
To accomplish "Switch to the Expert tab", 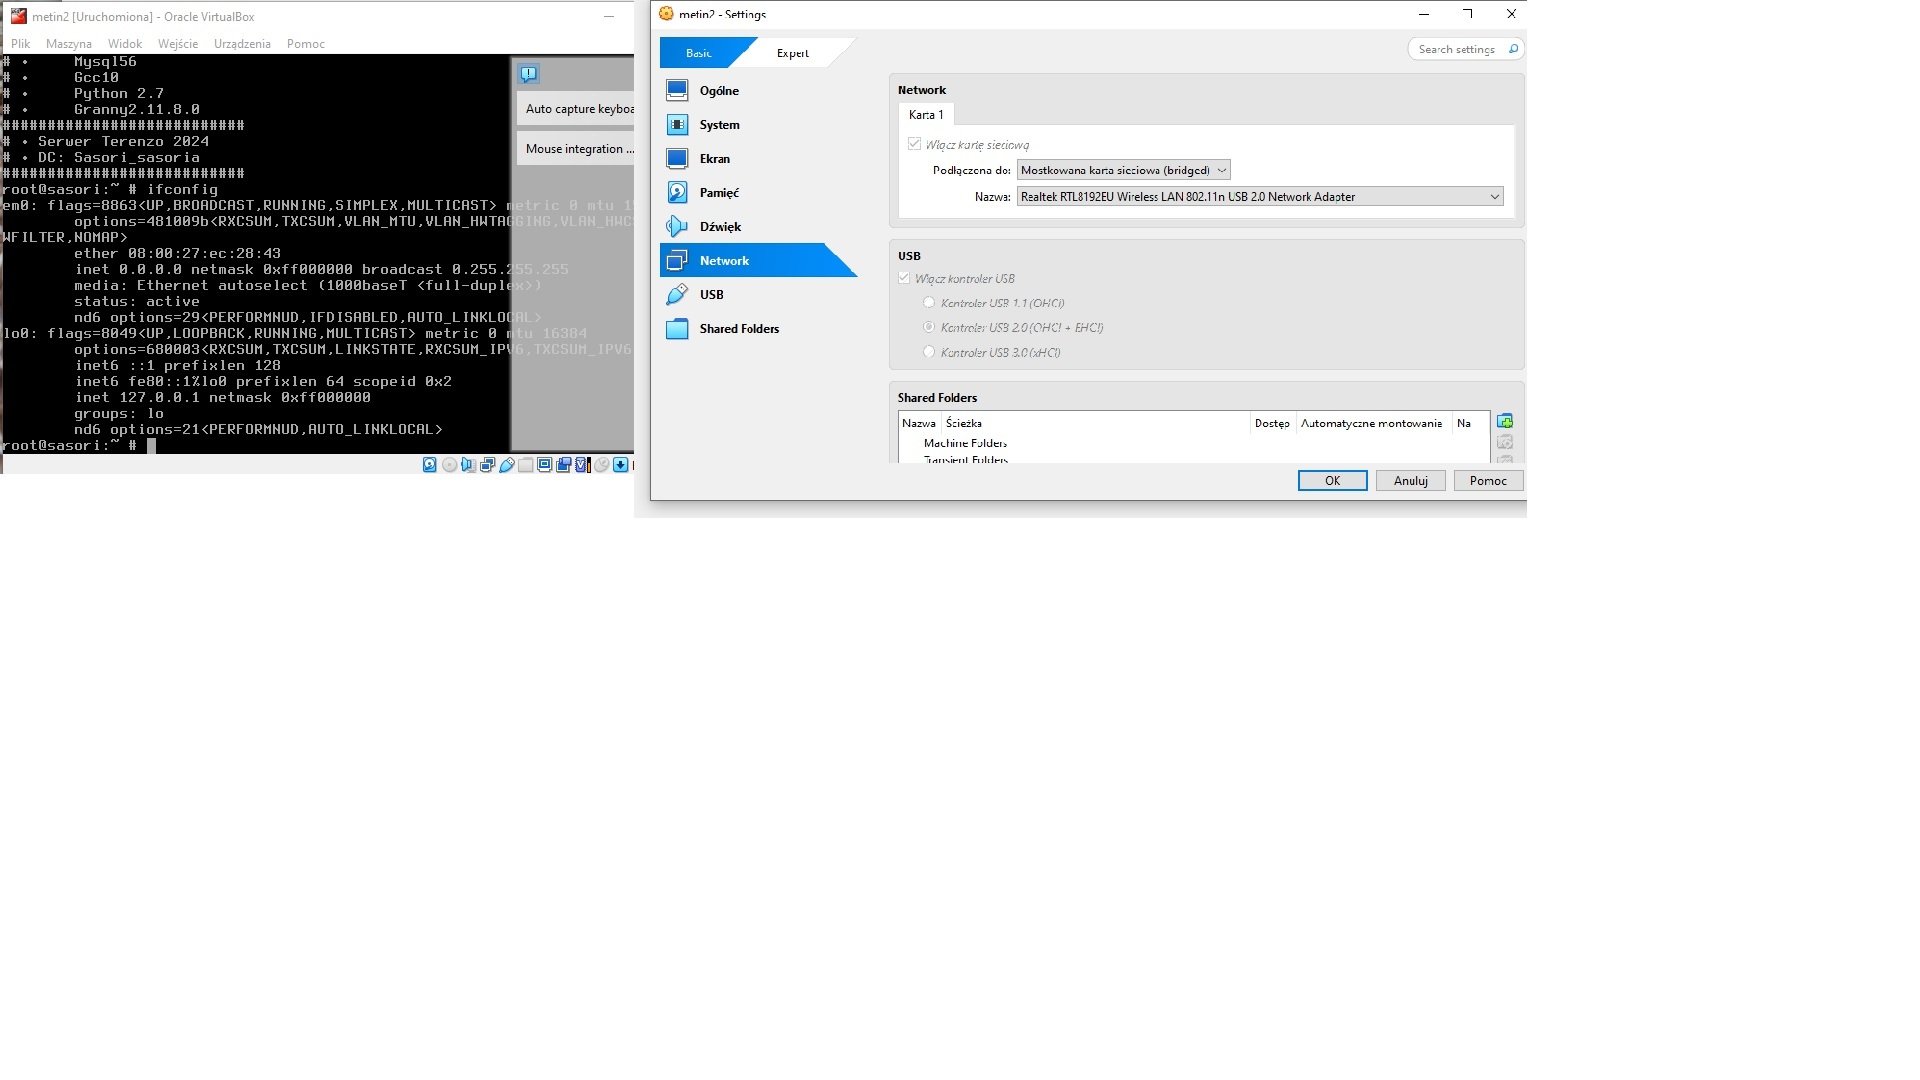I will 792,53.
